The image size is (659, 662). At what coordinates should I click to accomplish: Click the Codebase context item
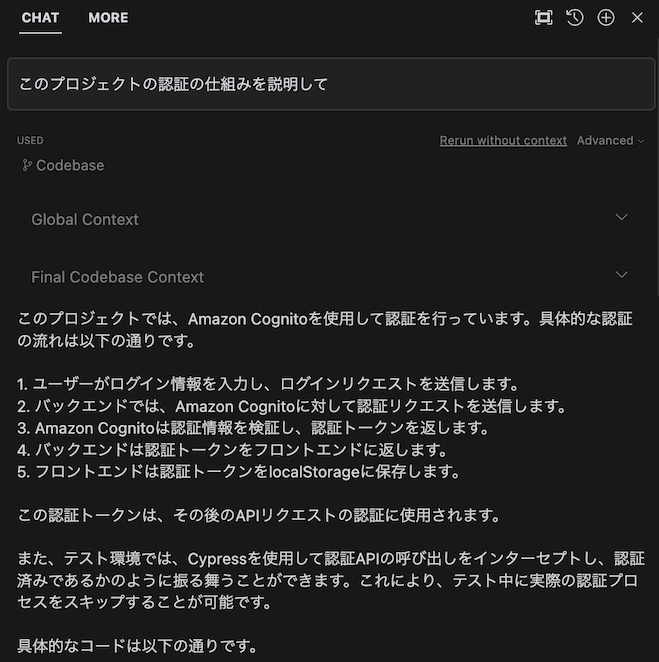click(63, 165)
